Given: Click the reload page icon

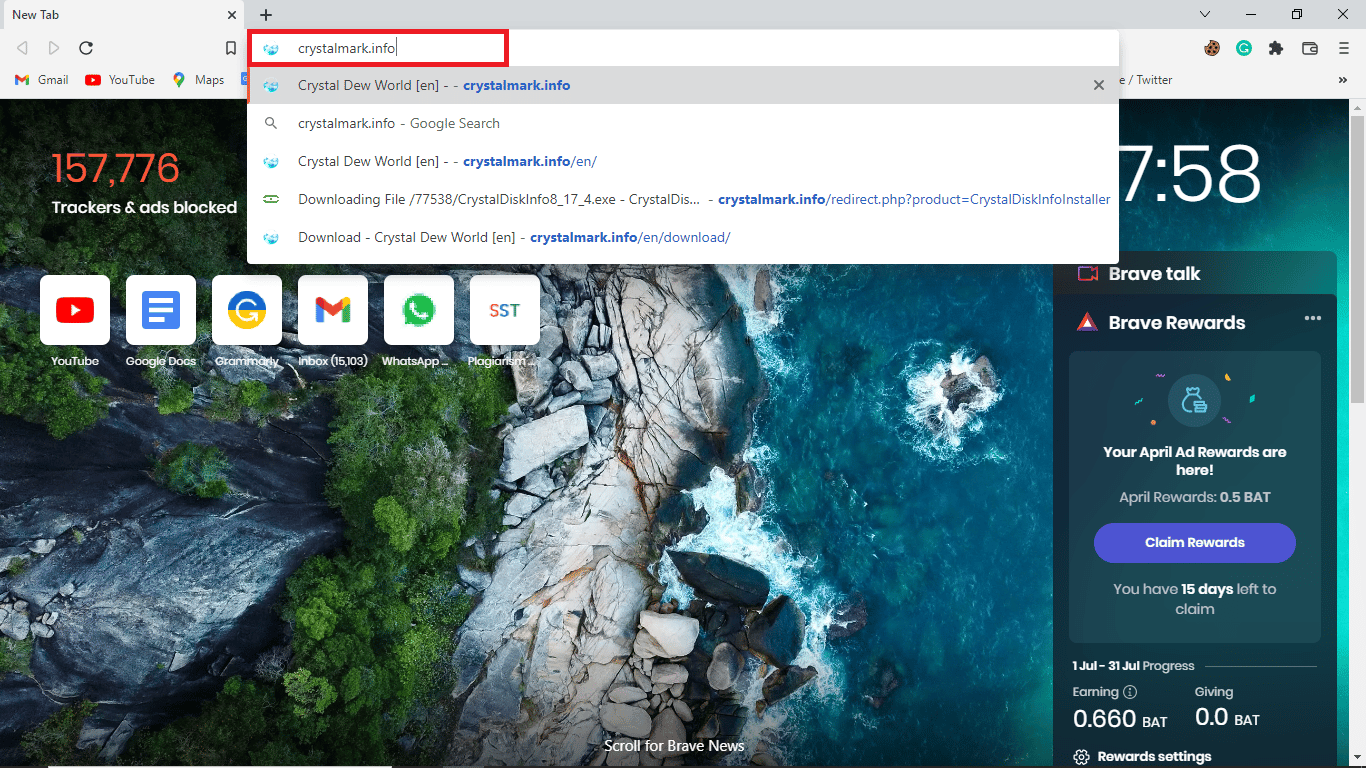Looking at the screenshot, I should point(86,48).
